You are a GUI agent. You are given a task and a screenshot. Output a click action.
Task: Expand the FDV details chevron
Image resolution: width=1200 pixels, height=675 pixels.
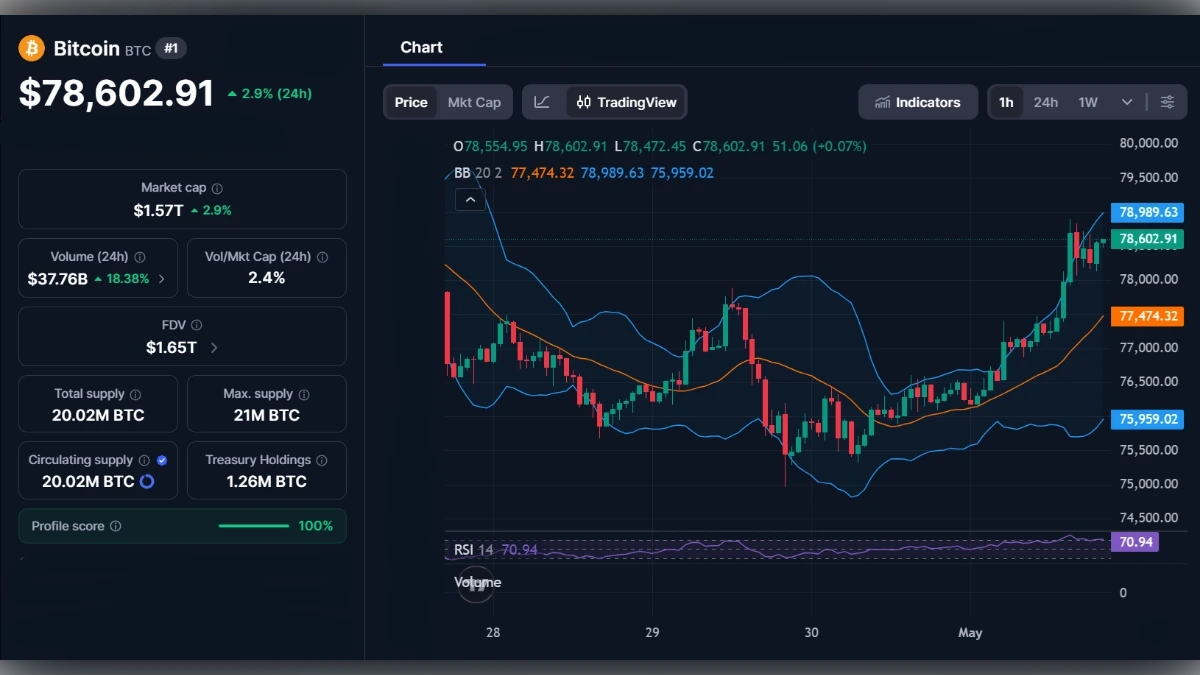click(x=214, y=348)
